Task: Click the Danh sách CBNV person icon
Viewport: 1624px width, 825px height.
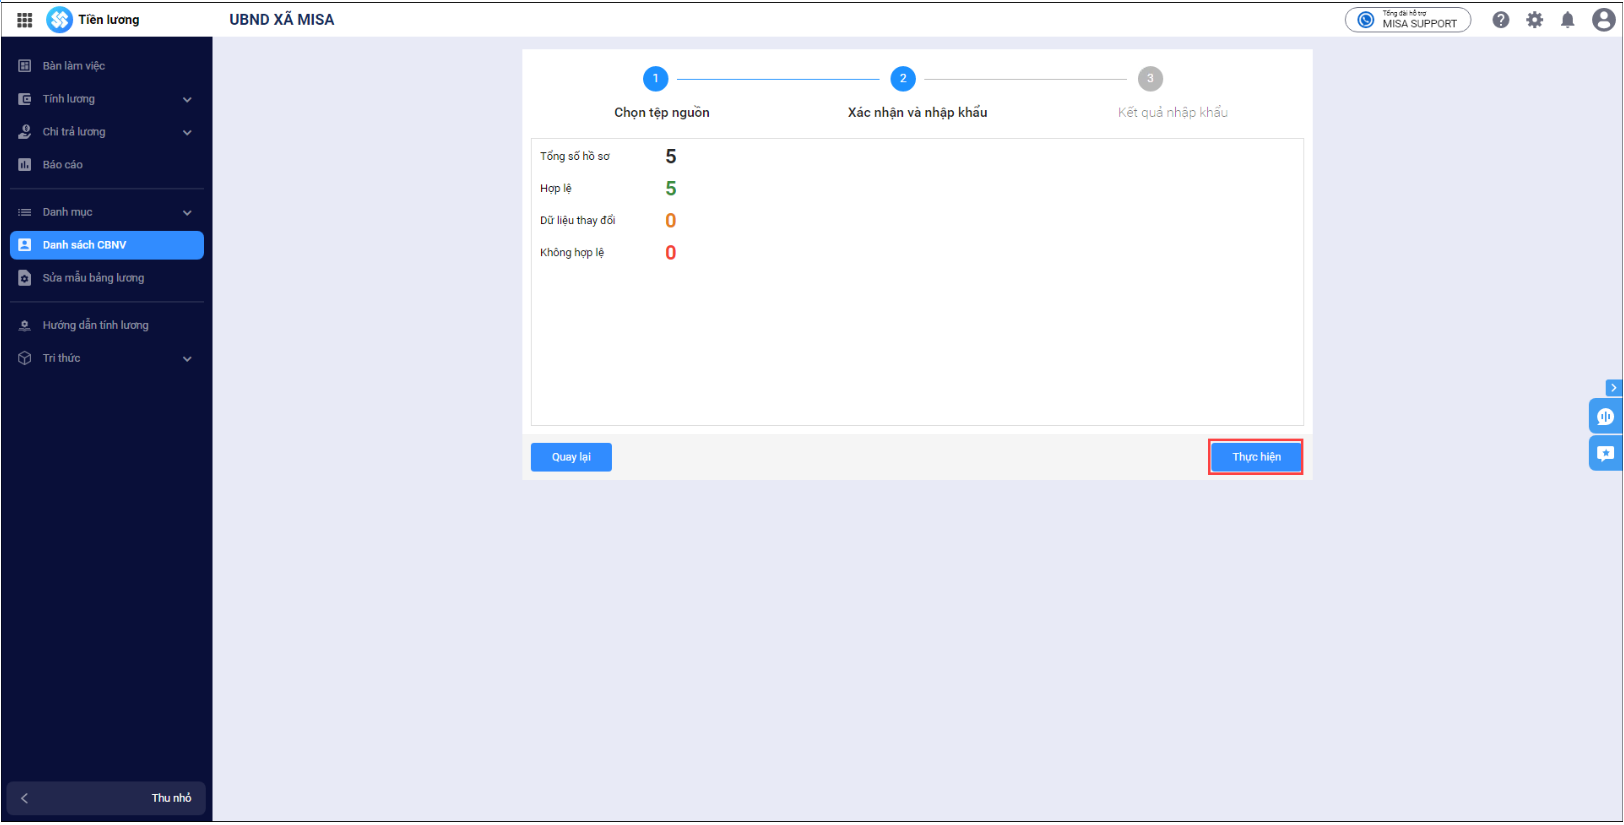Action: pyautogui.click(x=25, y=245)
